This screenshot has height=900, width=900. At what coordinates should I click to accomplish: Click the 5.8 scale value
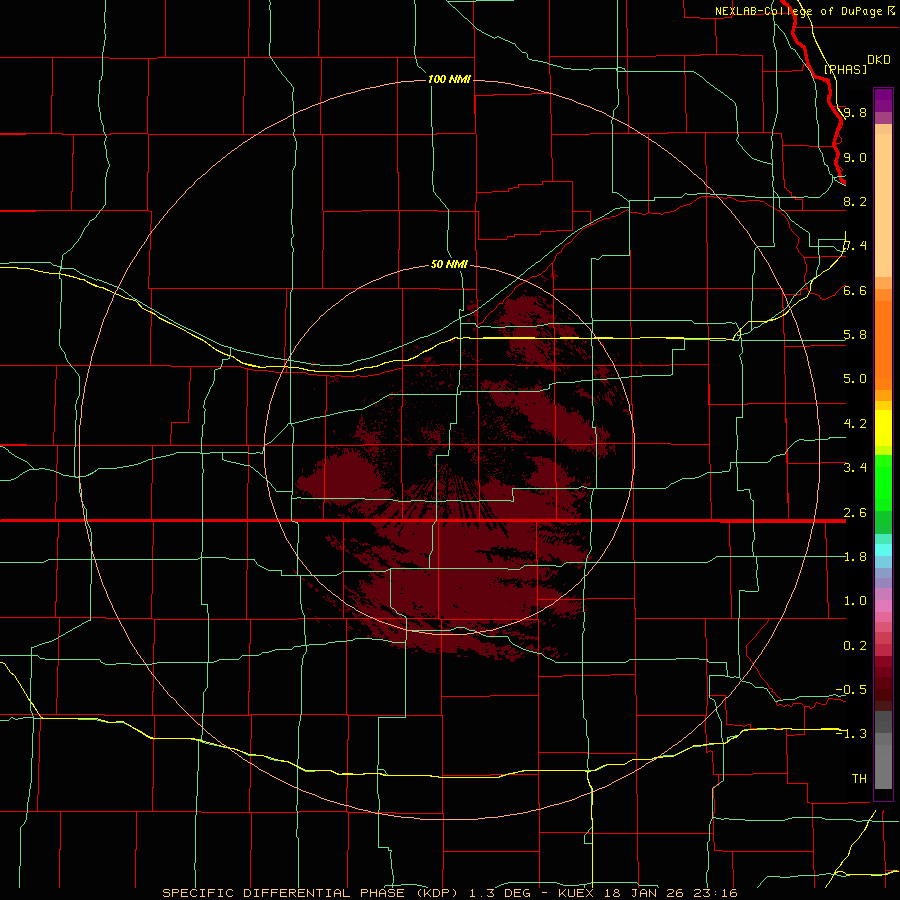(855, 335)
